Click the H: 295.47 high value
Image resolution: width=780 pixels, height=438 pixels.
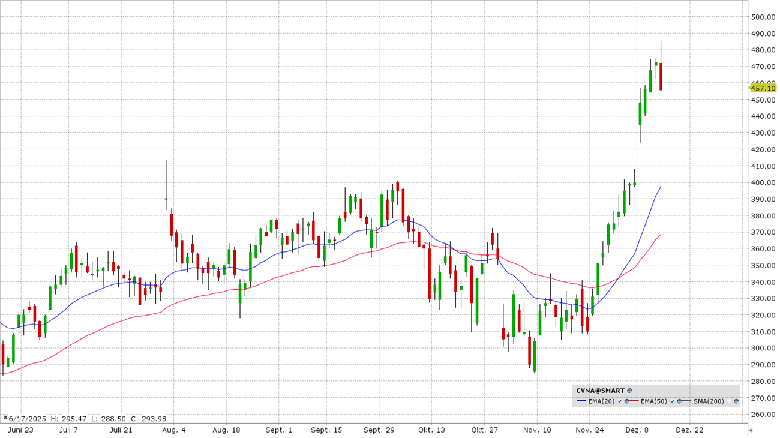pyautogui.click(x=69, y=419)
